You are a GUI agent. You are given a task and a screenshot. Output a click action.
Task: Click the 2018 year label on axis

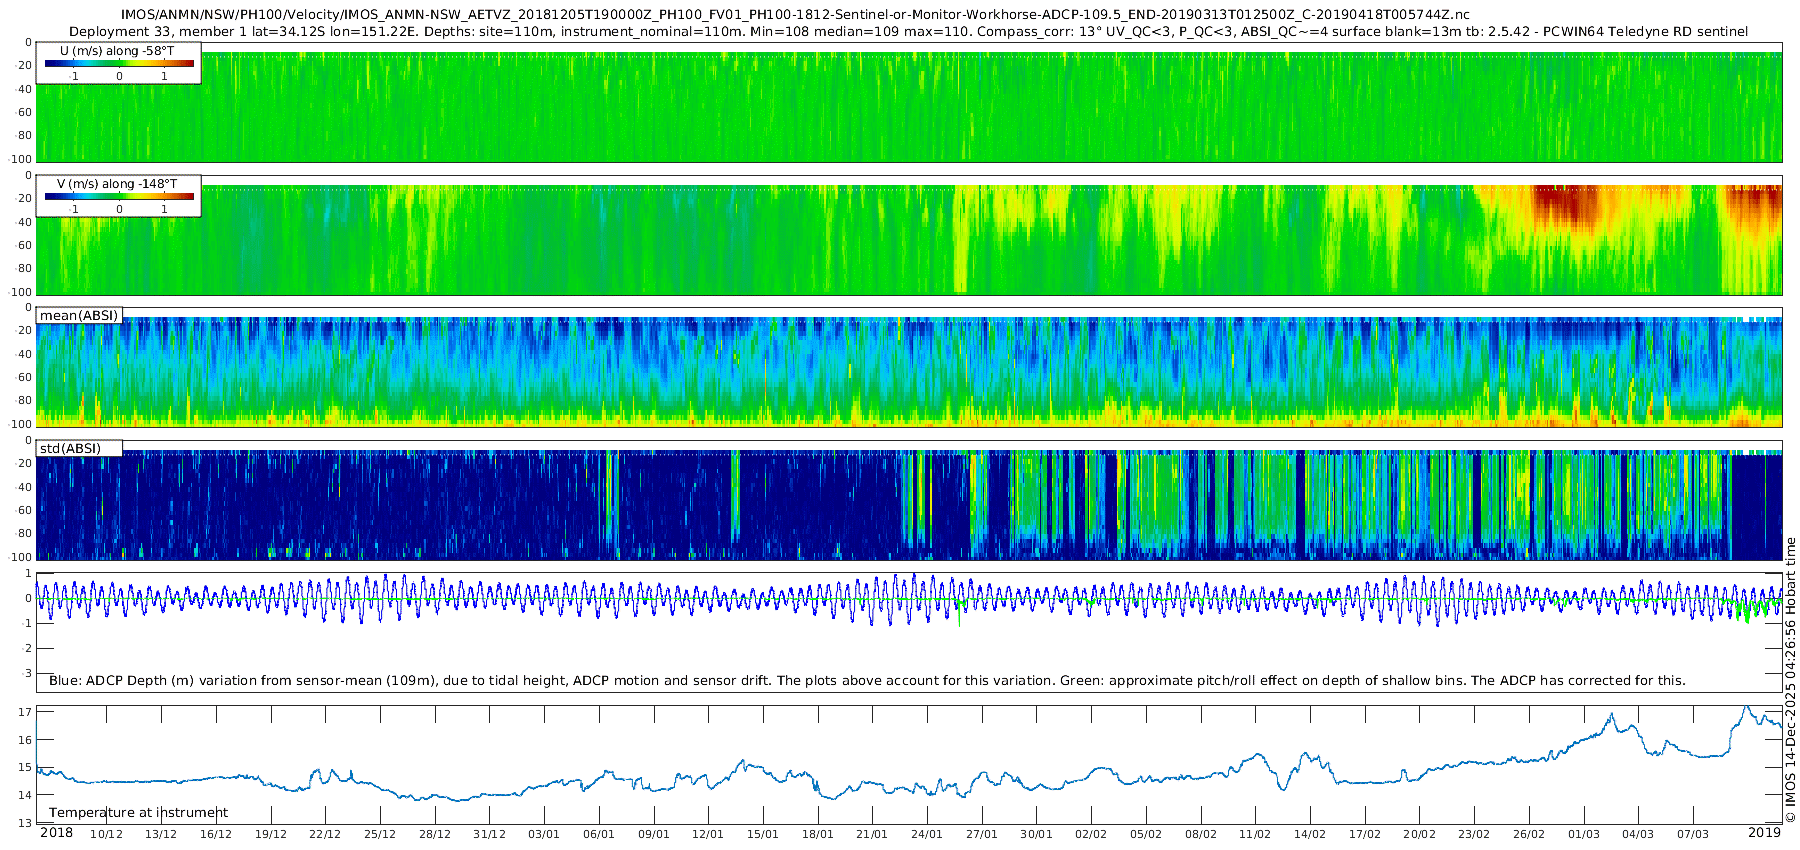point(56,833)
